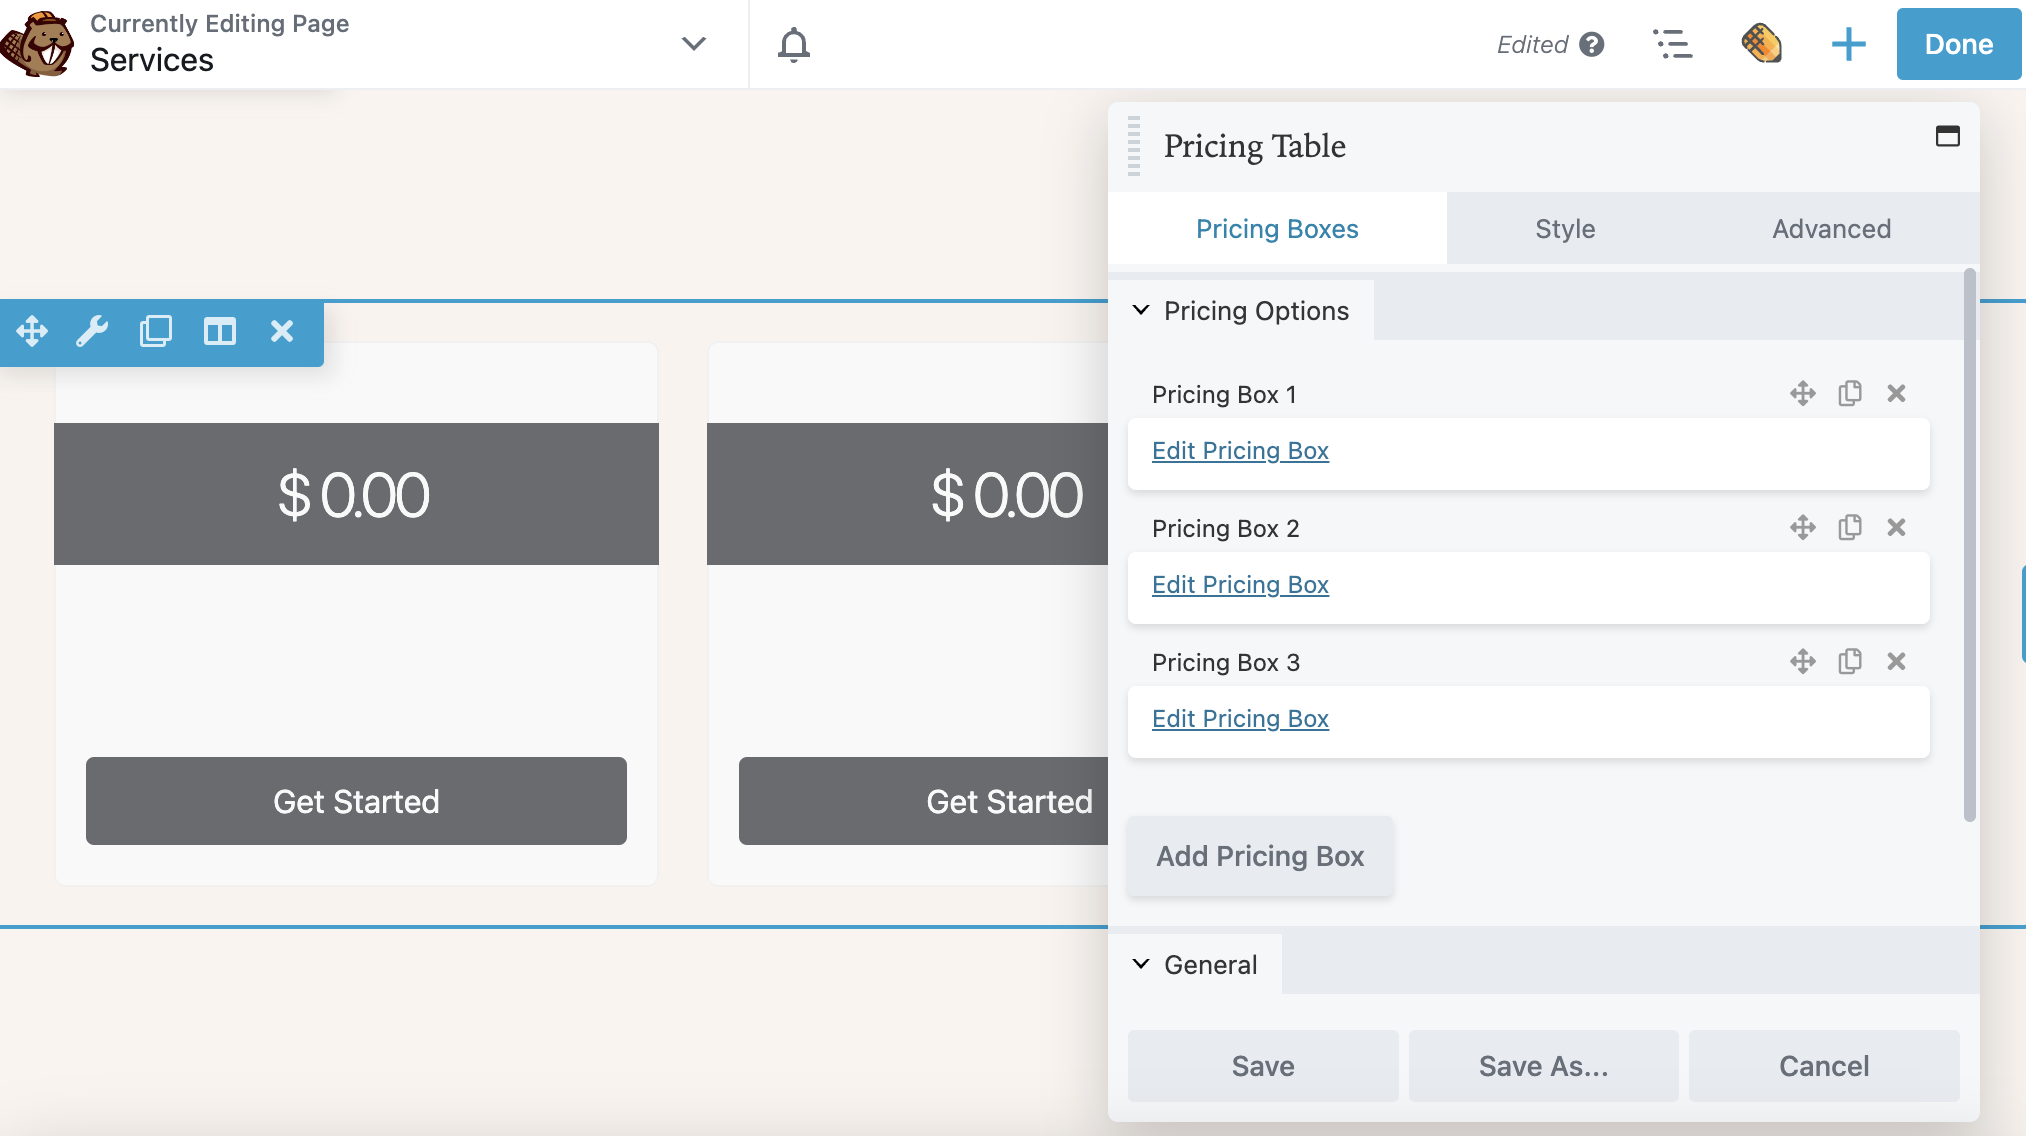Click the move/drag icon for Pricing Box 3
The image size is (2026, 1136).
[1803, 660]
